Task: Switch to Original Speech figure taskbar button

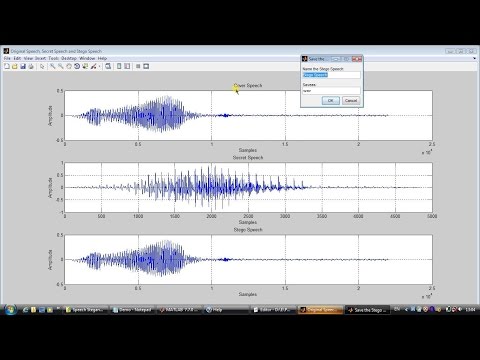Action: 320,310
